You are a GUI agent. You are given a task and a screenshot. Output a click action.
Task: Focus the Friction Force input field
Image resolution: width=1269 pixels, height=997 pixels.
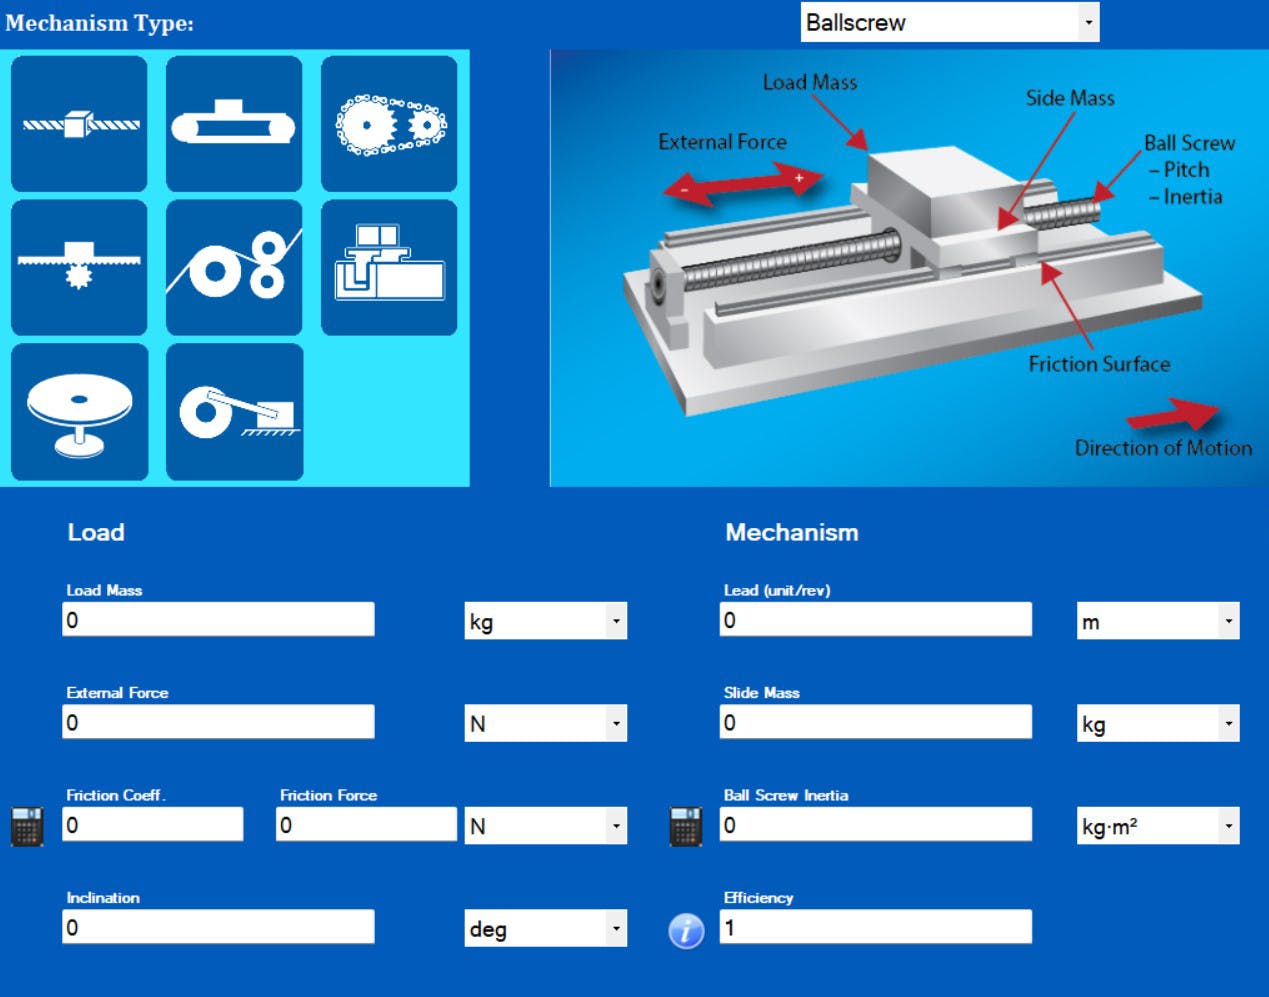click(366, 825)
